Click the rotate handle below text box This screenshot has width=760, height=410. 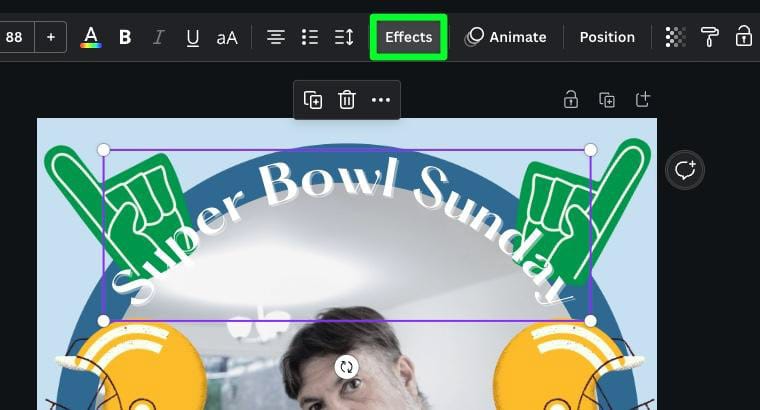[x=347, y=367]
